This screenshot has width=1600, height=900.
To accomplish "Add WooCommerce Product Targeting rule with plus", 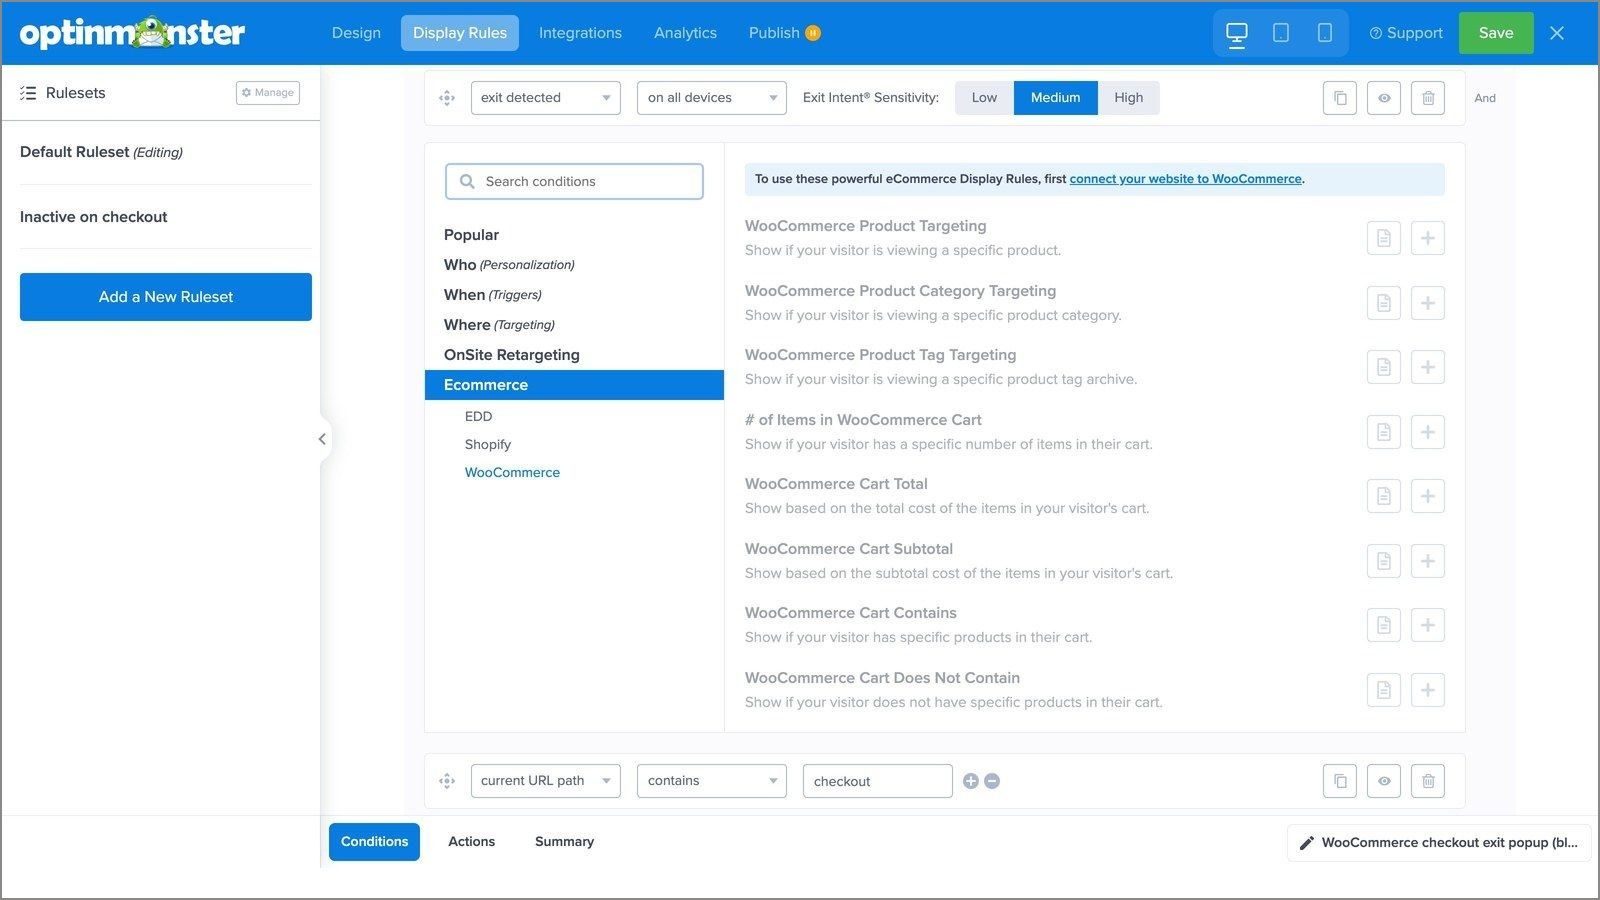I will pos(1428,238).
